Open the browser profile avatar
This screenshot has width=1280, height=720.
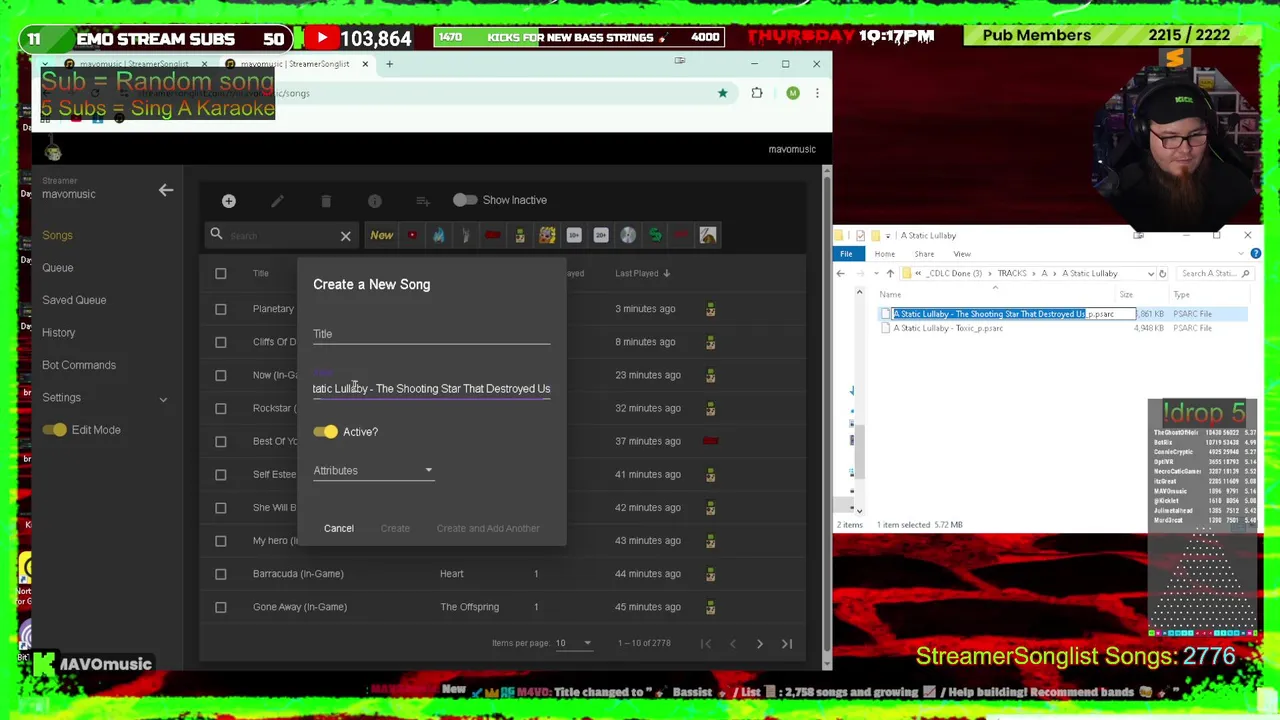pos(792,93)
